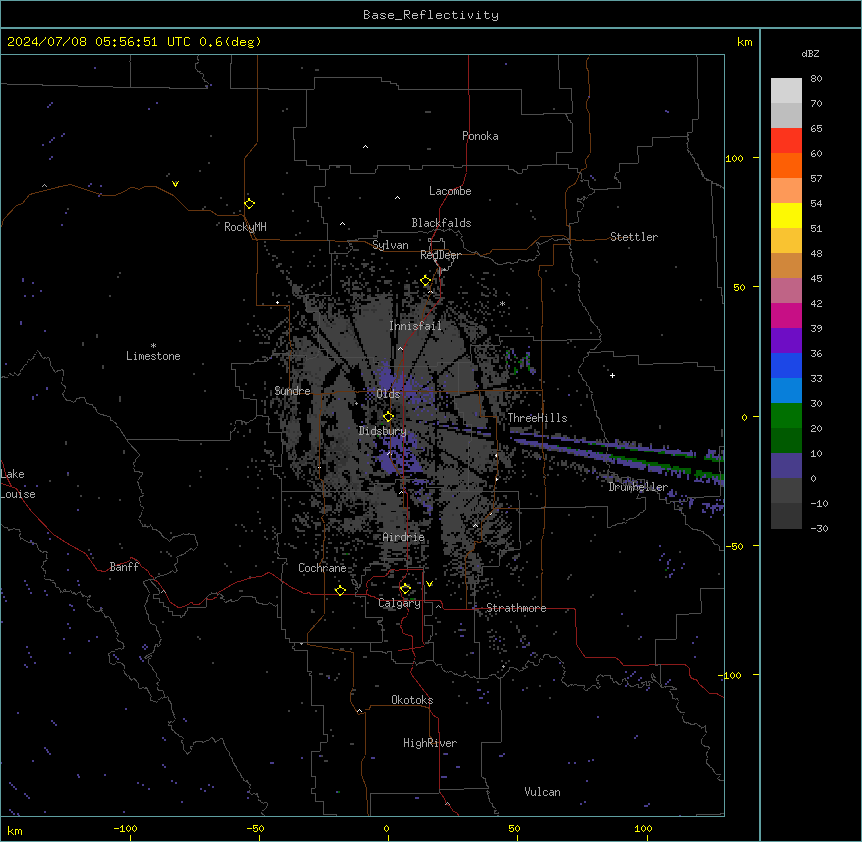Image resolution: width=862 pixels, height=842 pixels.
Task: Click the Base_Reflectivity title
Action: 431,15
